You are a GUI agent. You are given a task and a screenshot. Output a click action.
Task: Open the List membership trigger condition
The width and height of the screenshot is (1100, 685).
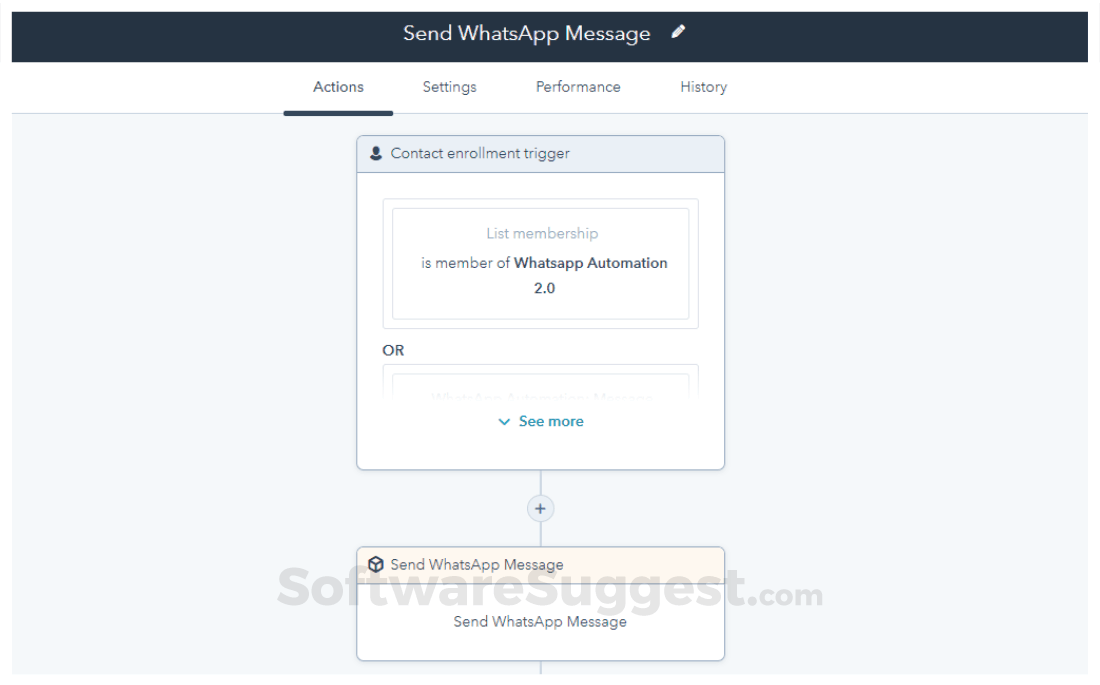[541, 260]
